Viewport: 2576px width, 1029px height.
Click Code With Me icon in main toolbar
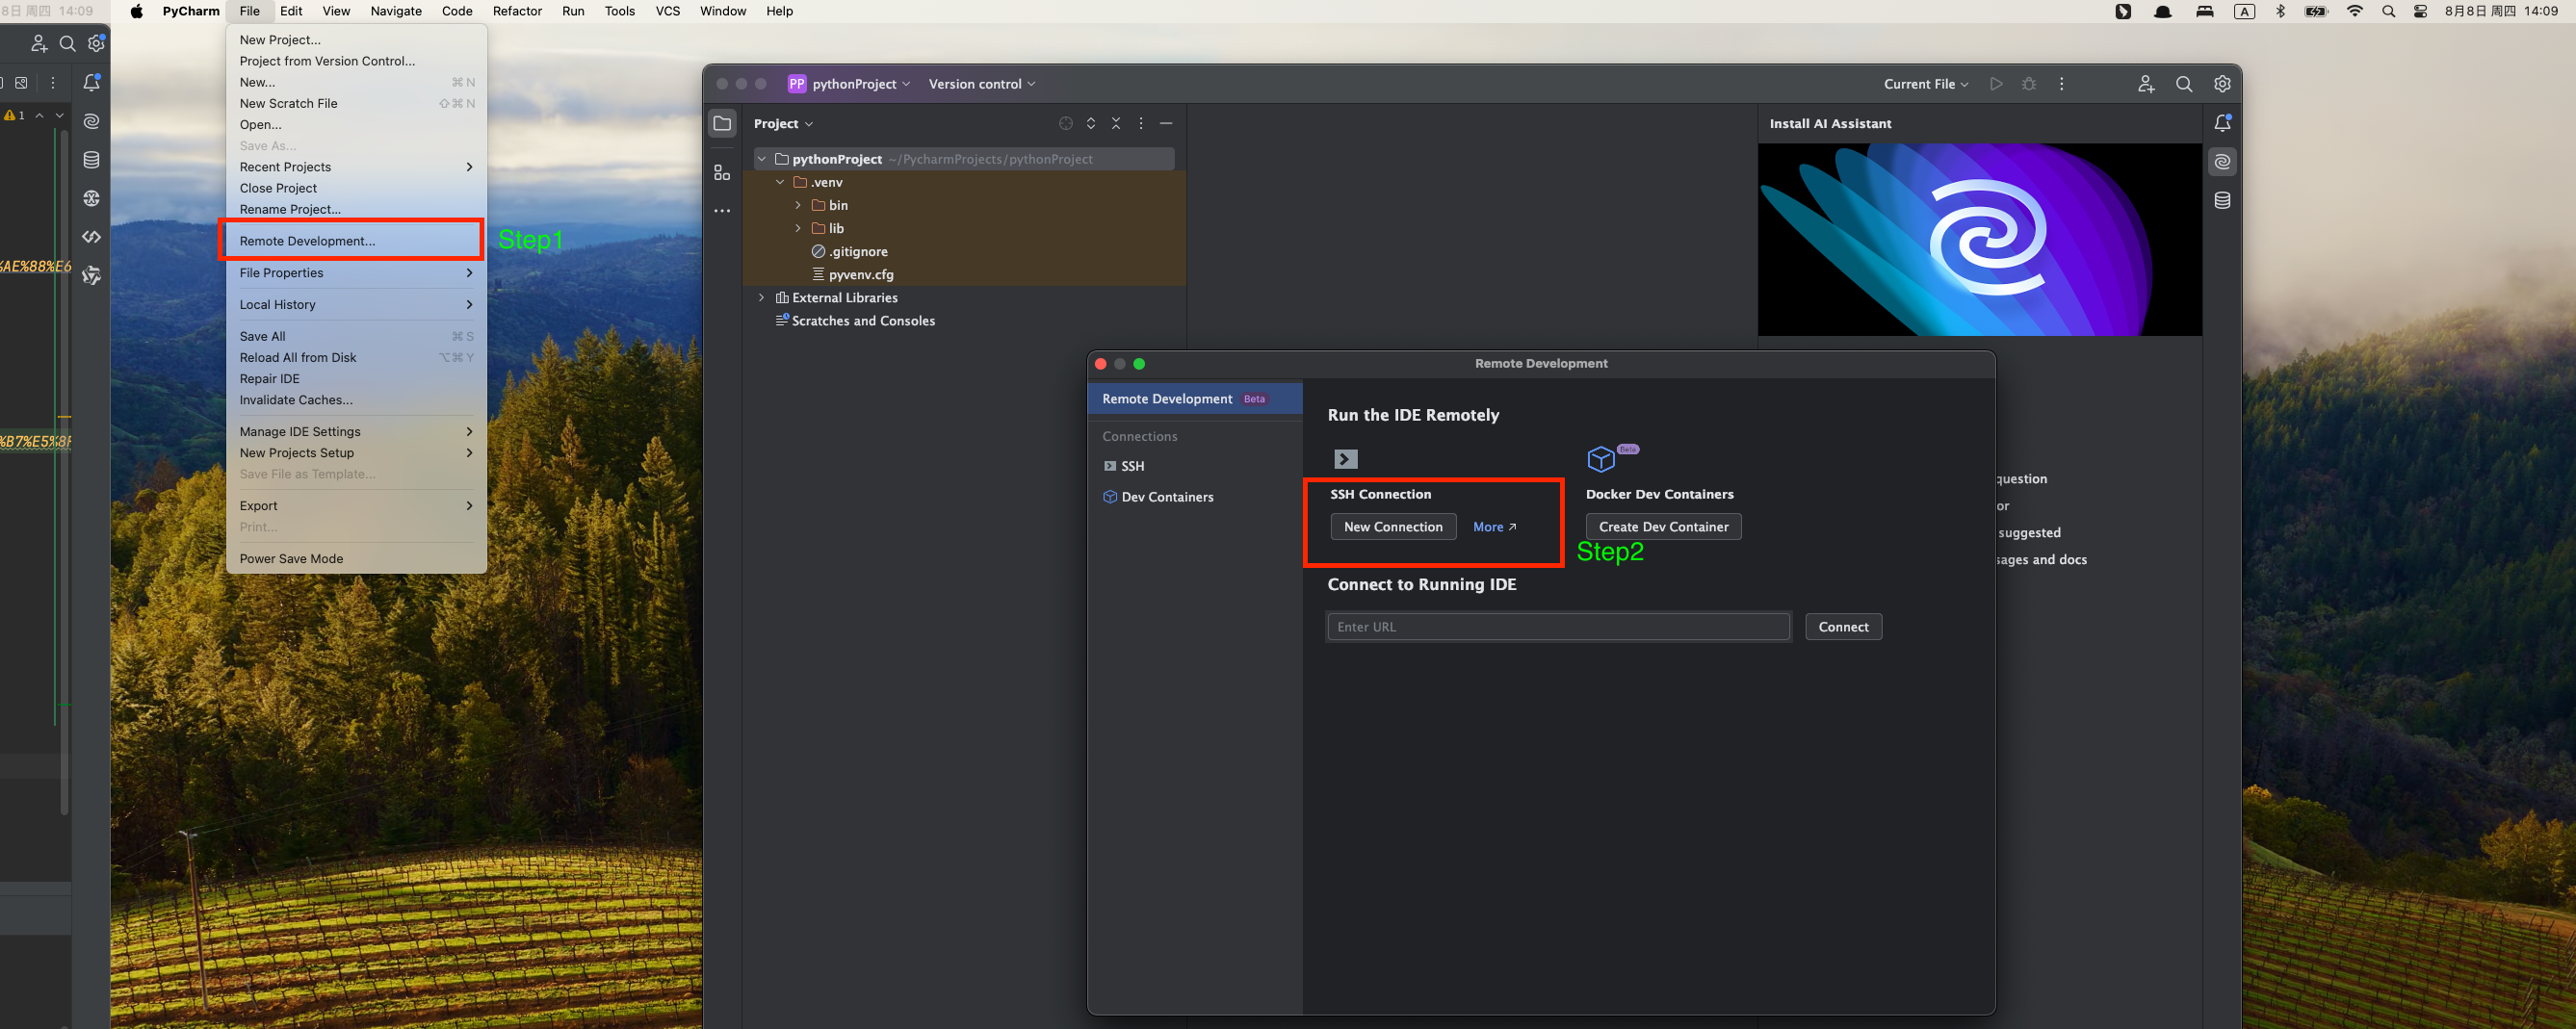(2146, 84)
